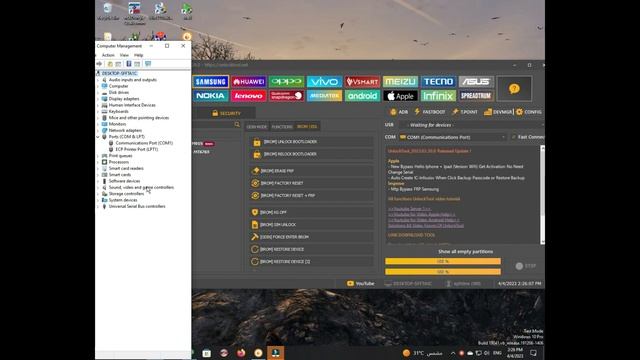Click the upper 100% progress bar
This screenshot has width=640, height=360.
(443, 261)
